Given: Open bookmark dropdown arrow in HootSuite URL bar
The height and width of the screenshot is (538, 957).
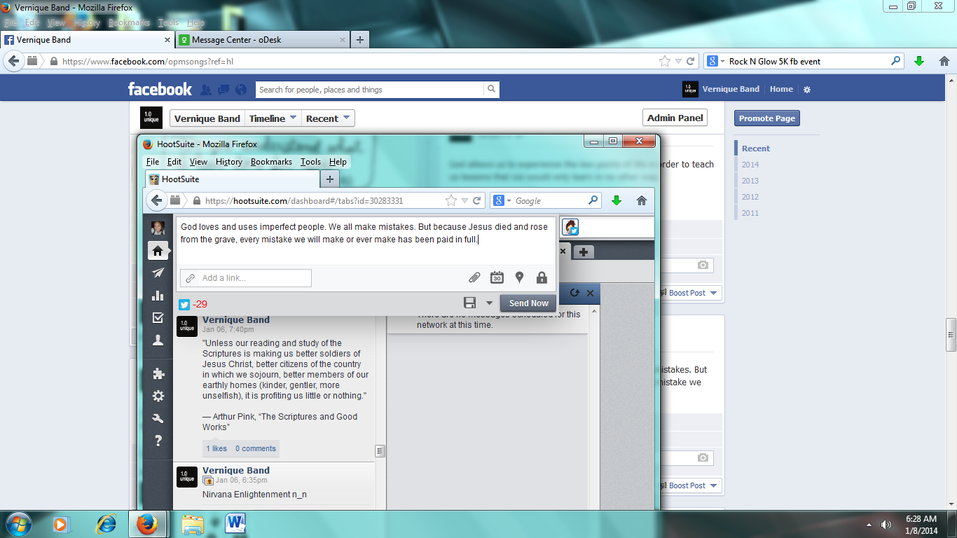Looking at the screenshot, I should point(464,200).
